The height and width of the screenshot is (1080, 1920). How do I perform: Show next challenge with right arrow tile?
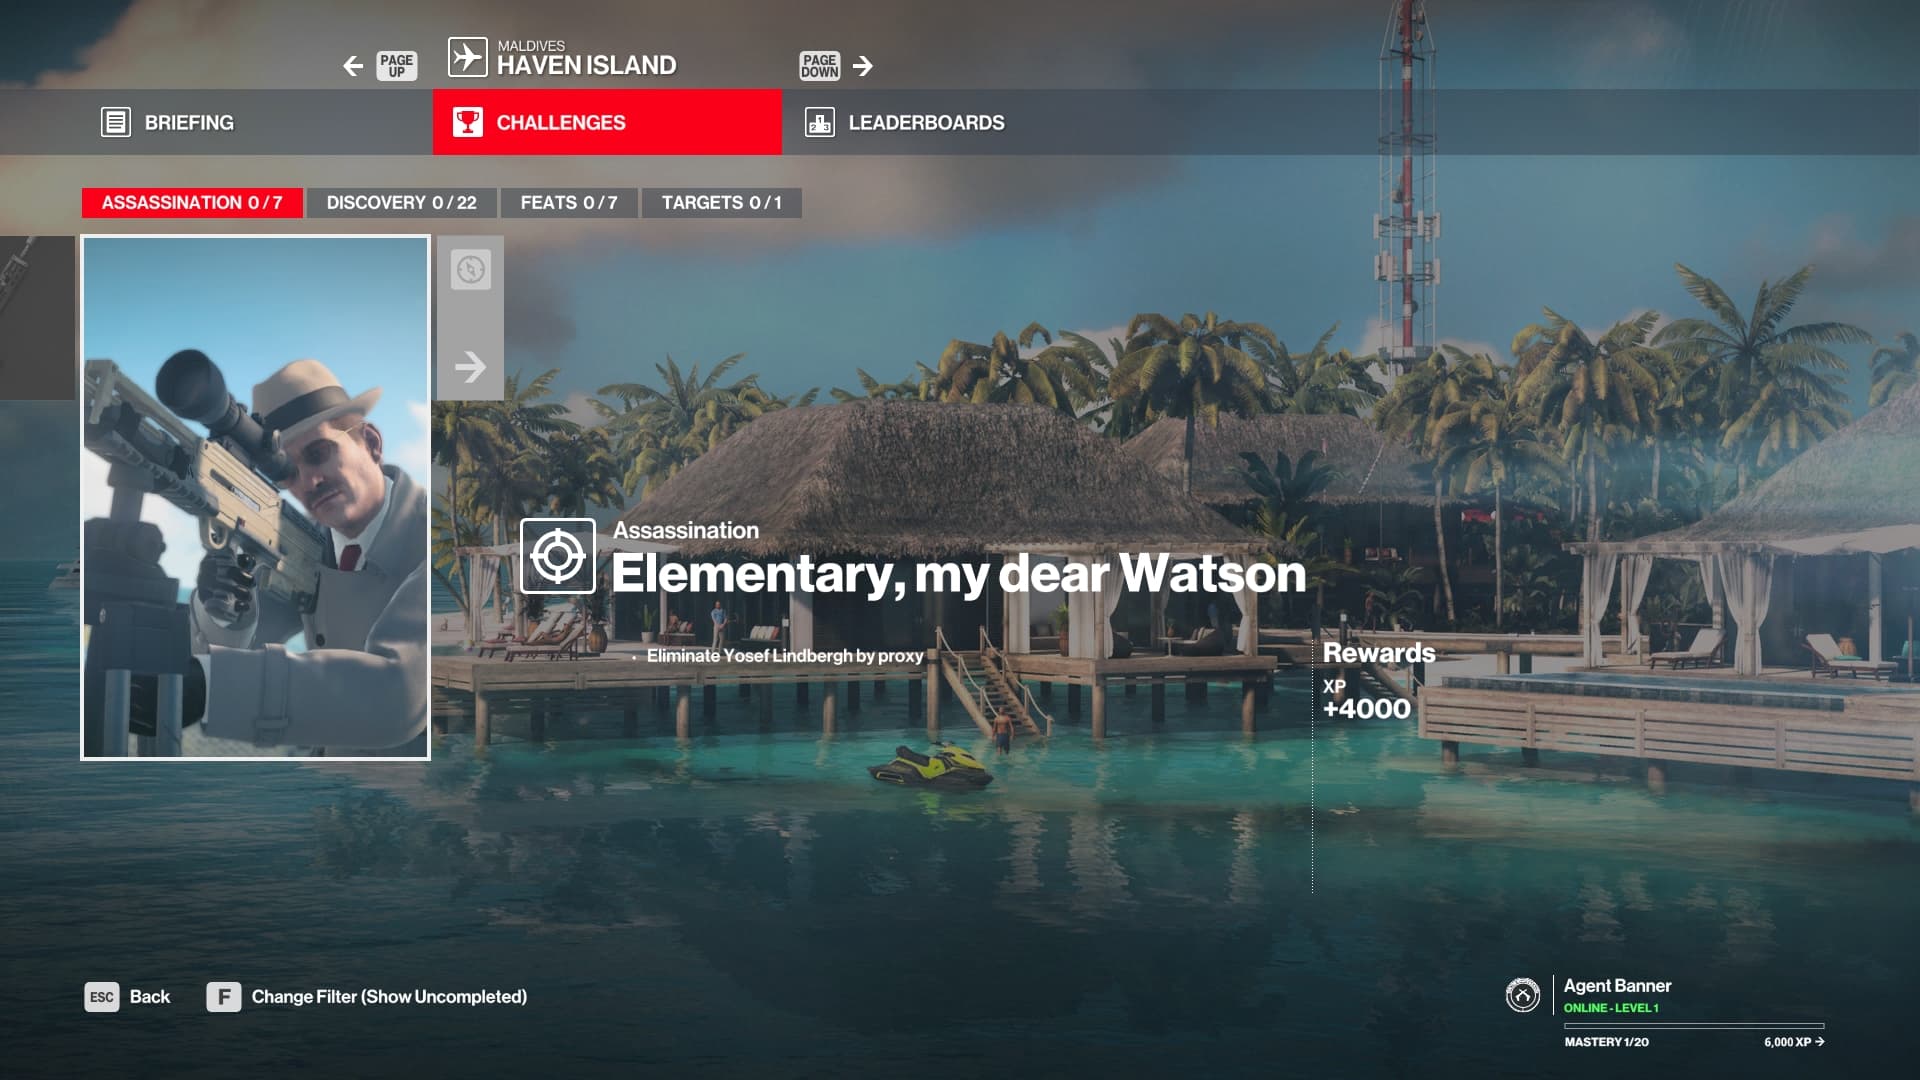(x=470, y=367)
